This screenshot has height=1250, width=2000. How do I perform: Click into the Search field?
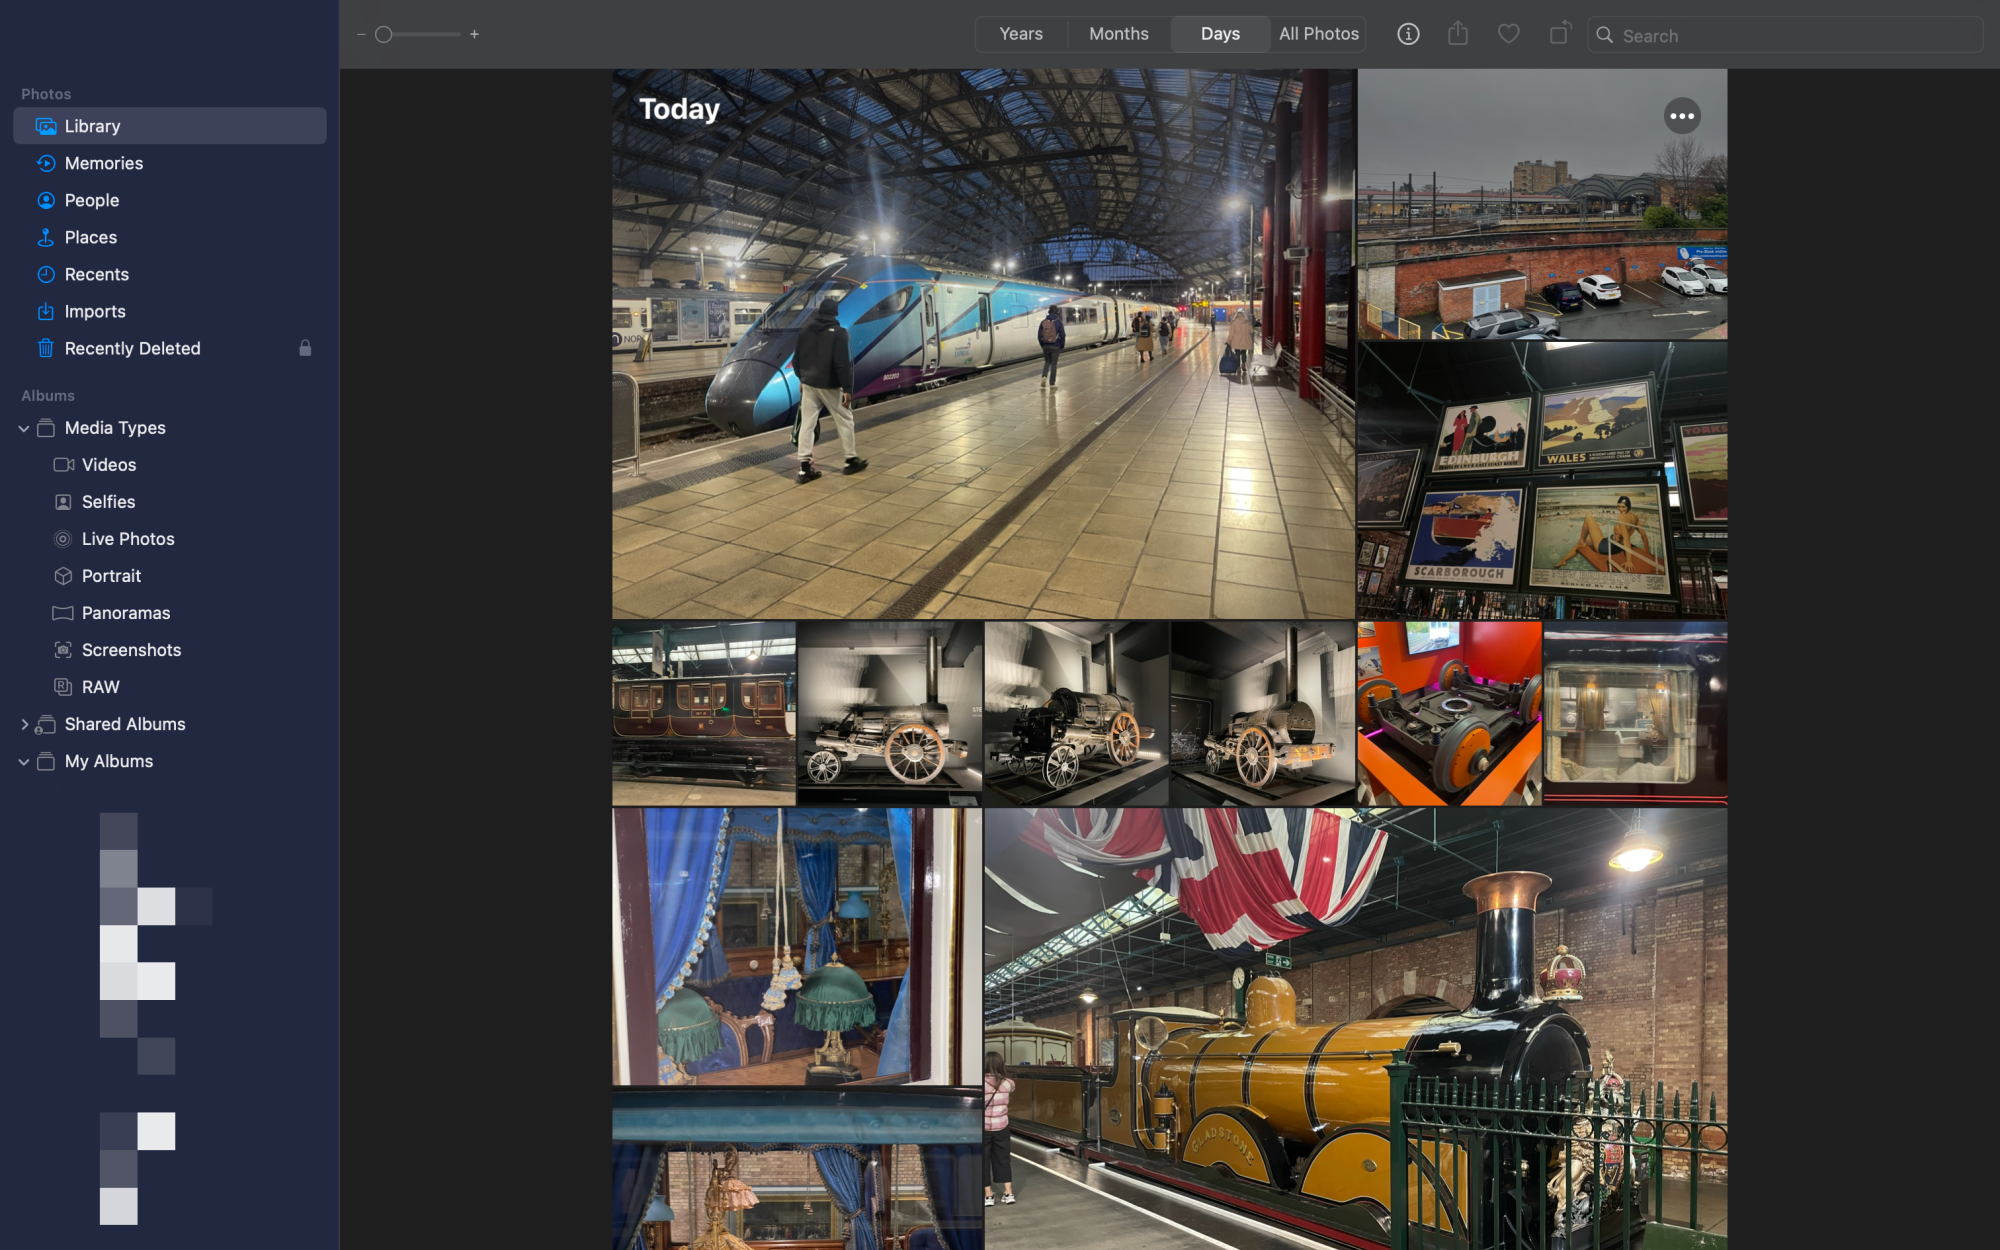1785,35
